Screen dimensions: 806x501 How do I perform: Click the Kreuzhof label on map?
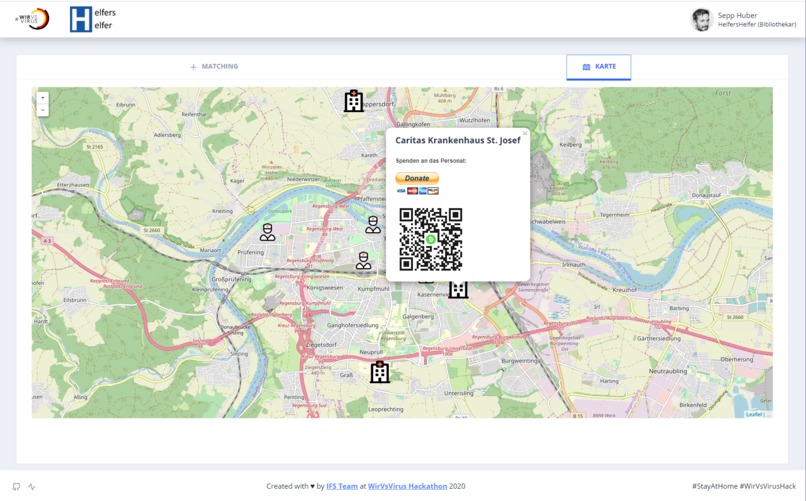[625, 290]
